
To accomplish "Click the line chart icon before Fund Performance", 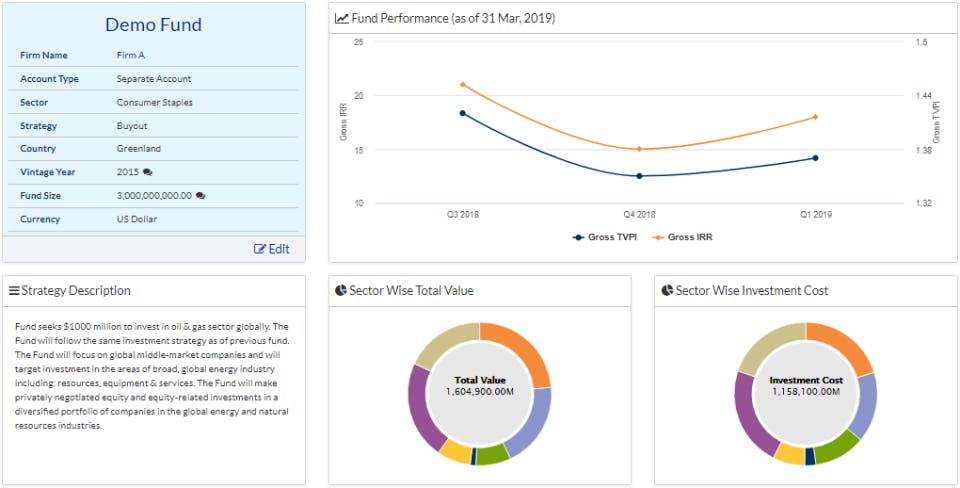I will [x=342, y=18].
